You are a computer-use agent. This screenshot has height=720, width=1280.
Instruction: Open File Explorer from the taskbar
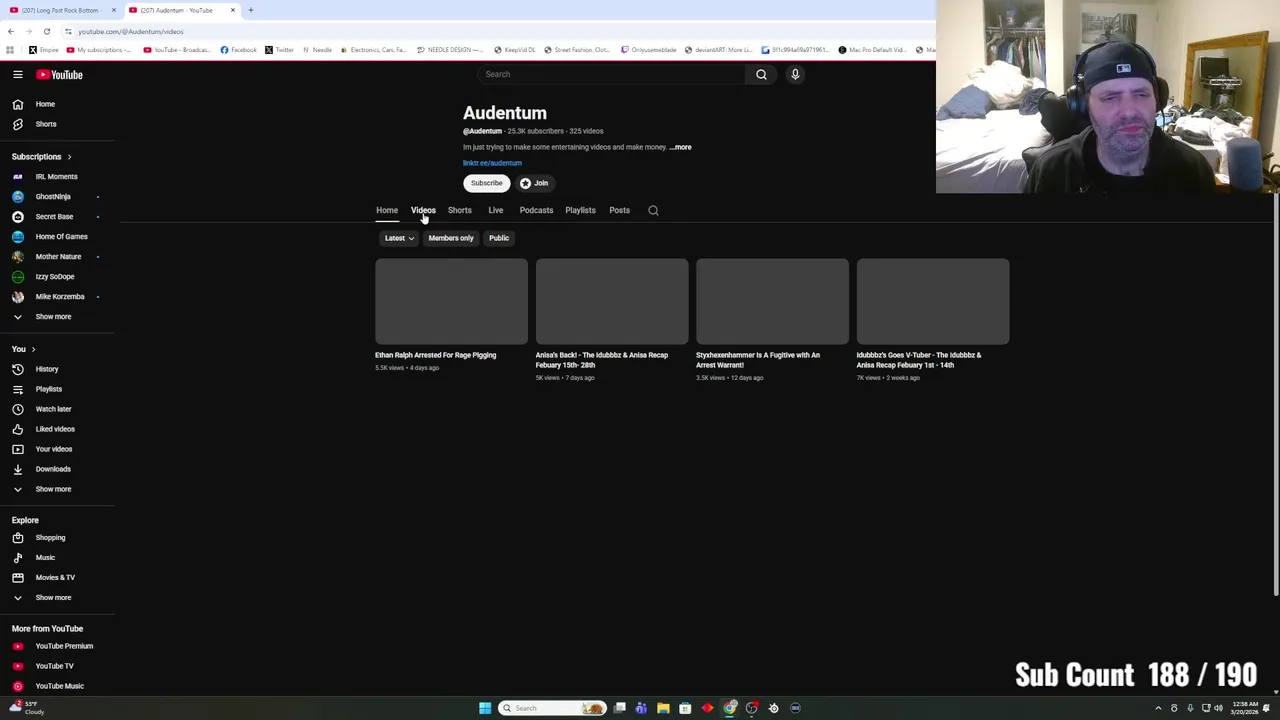[663, 708]
